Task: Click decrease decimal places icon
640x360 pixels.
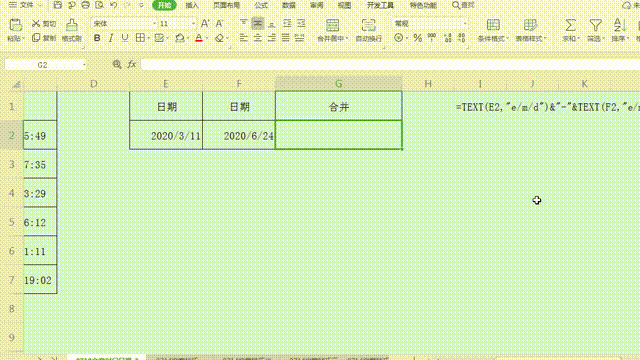Action: pos(462,38)
